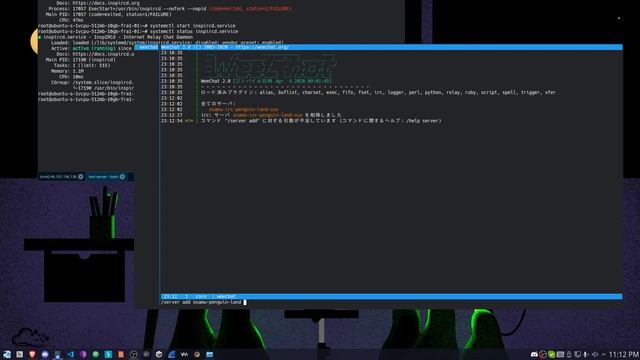This screenshot has height=360, width=640.
Task: Open the Brave browser taskbar icon
Action: [x=32, y=354]
